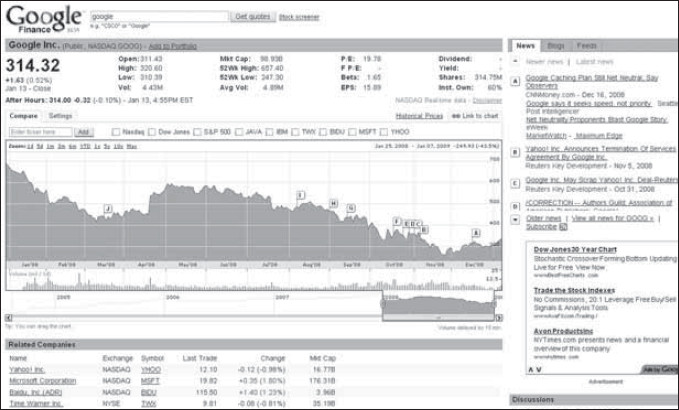Enable the Nasdaq comparison checkbox
Screen dimensions: 679x410
click(x=116, y=132)
